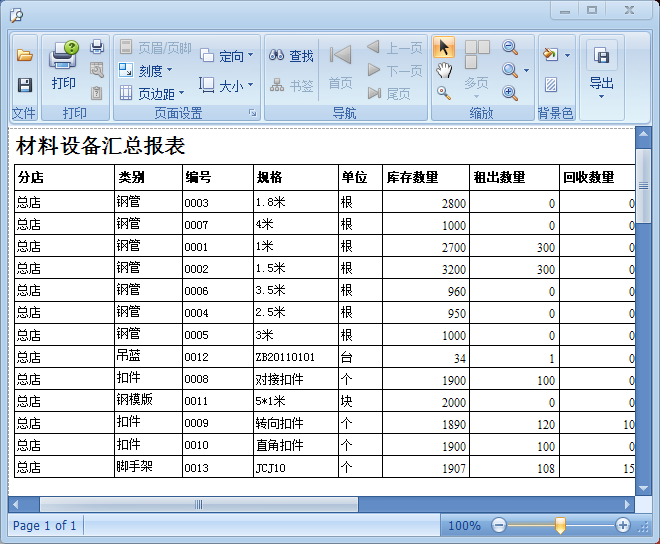The image size is (660, 544).
Task: Open the 导出 export menu
Action: [601, 70]
